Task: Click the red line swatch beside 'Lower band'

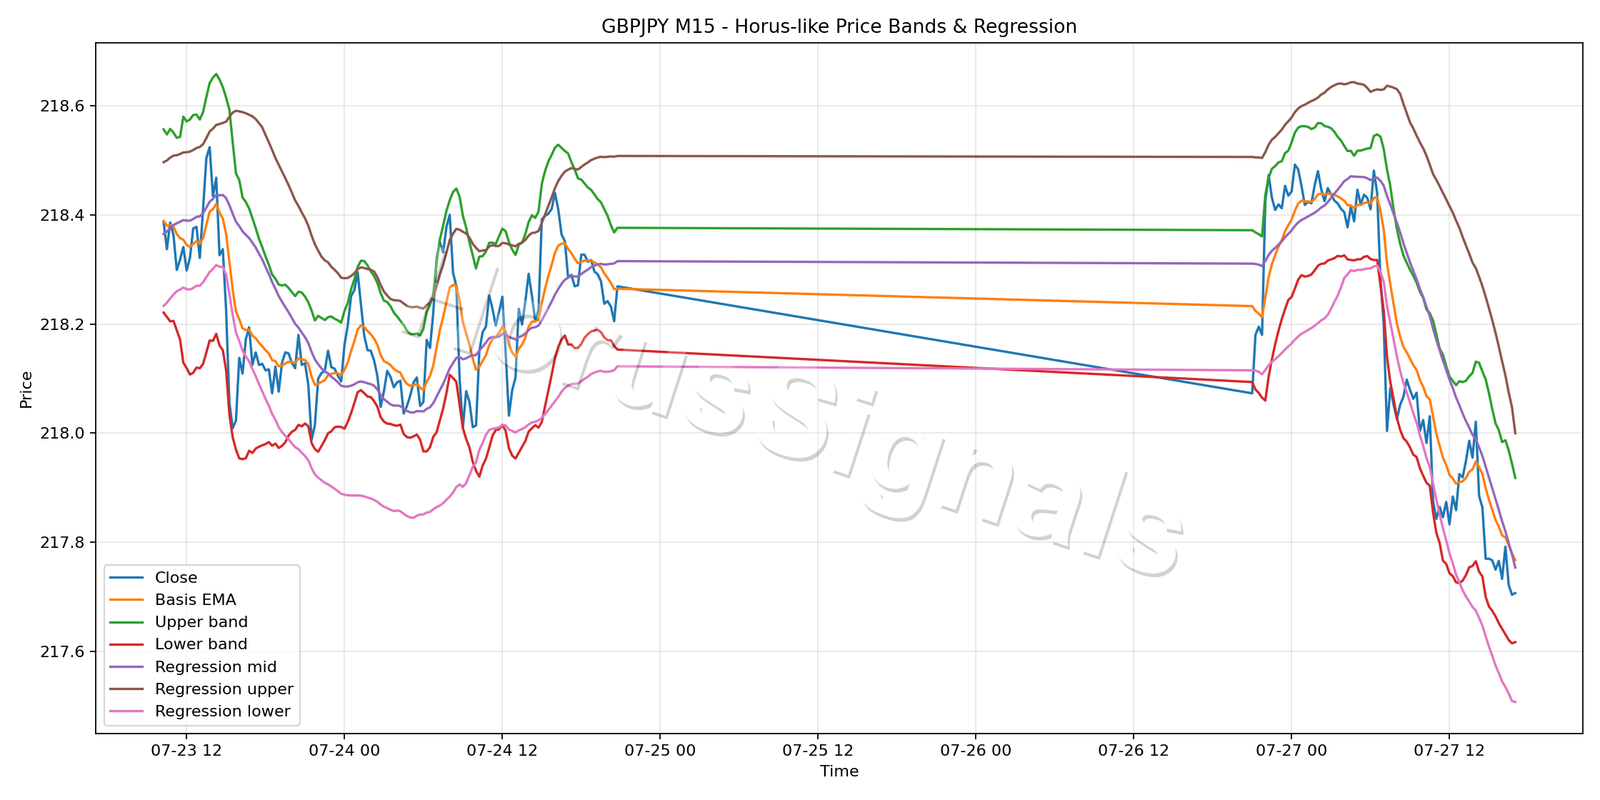Action: click(x=127, y=645)
